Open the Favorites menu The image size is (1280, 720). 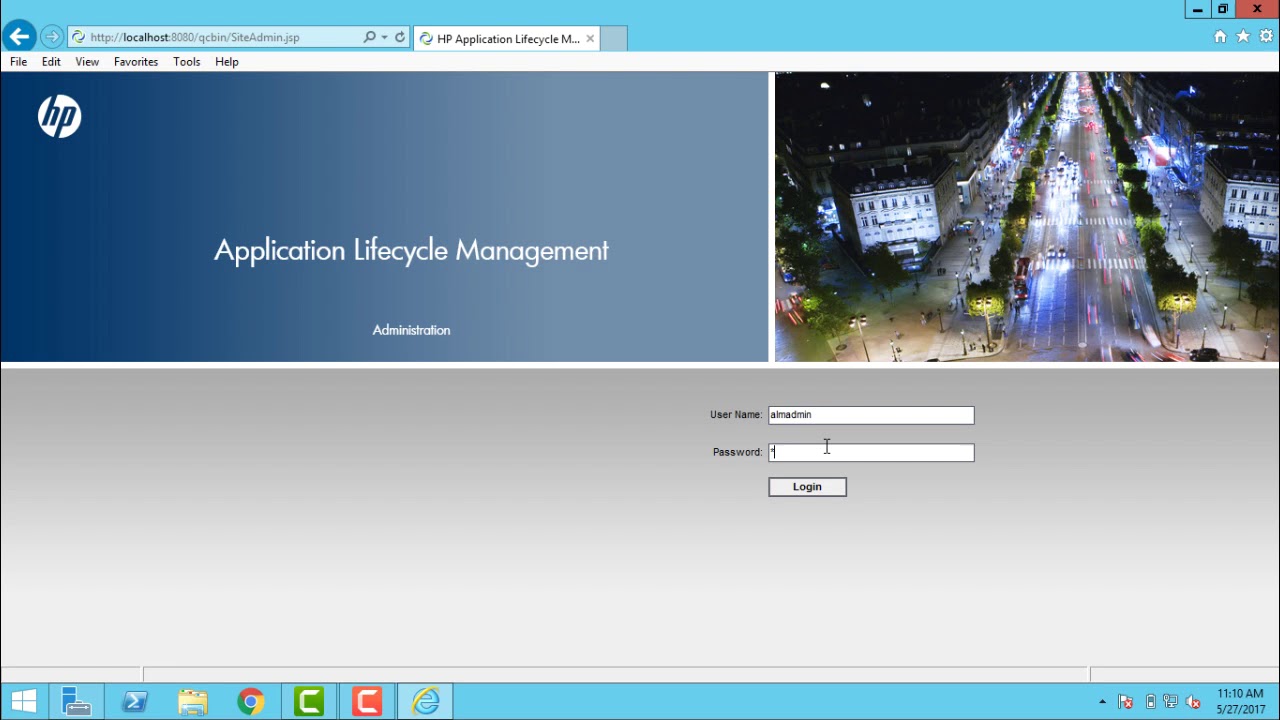point(136,62)
